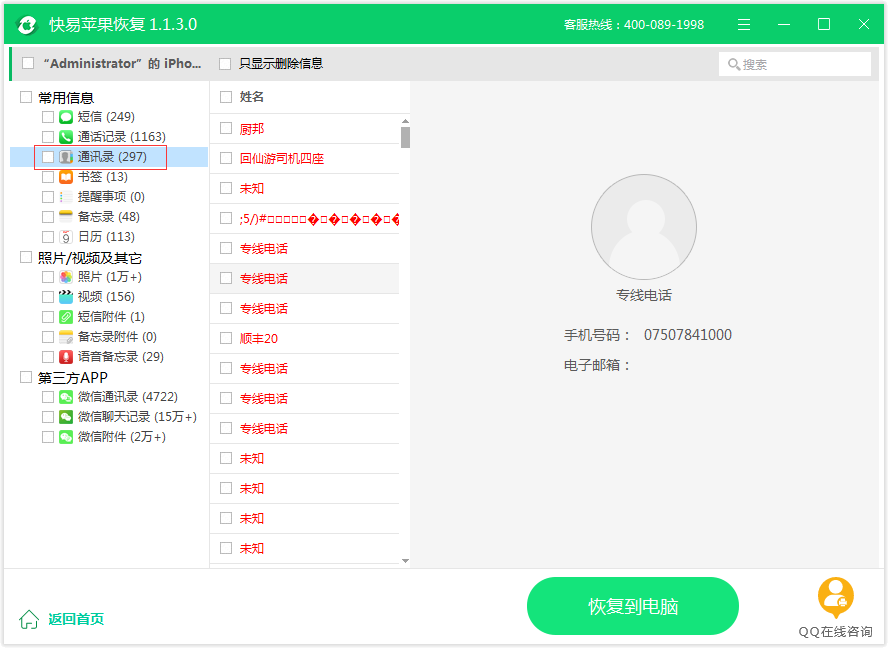Screen dimensions: 888x648
Task: Click the scroll-up arrow of contact list
Action: click(x=405, y=121)
